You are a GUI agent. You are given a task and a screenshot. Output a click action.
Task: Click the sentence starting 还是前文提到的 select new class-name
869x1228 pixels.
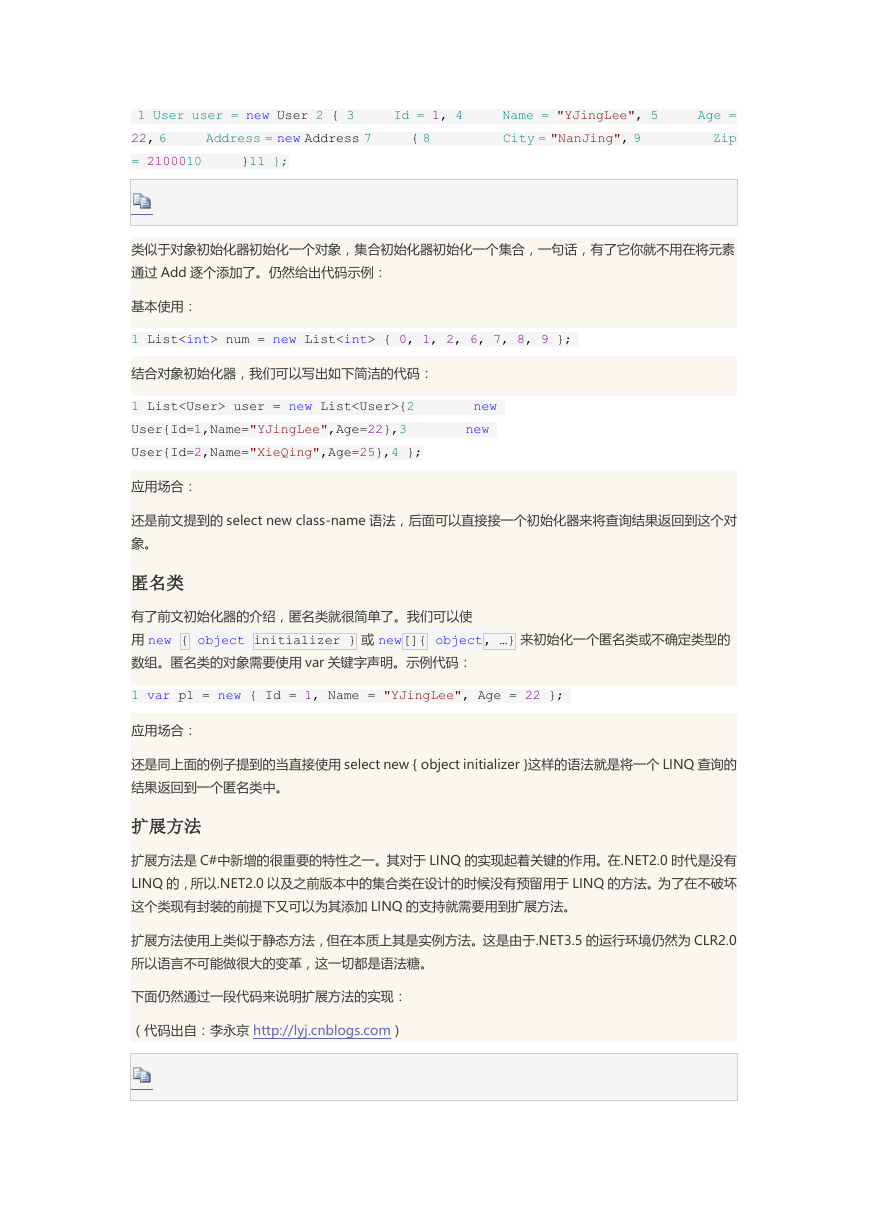point(434,532)
